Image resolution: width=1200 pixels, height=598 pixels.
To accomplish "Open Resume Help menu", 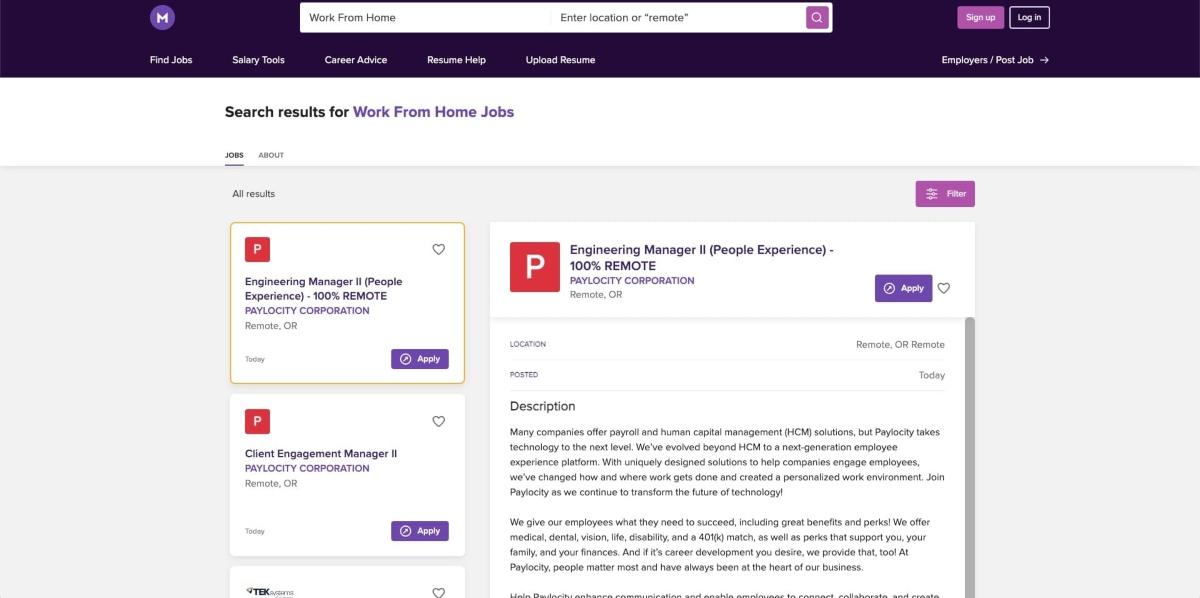I will 456,60.
